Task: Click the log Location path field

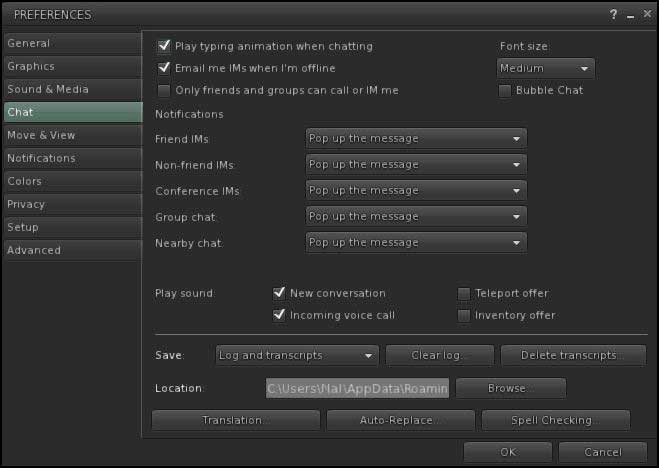Action: tap(357, 388)
